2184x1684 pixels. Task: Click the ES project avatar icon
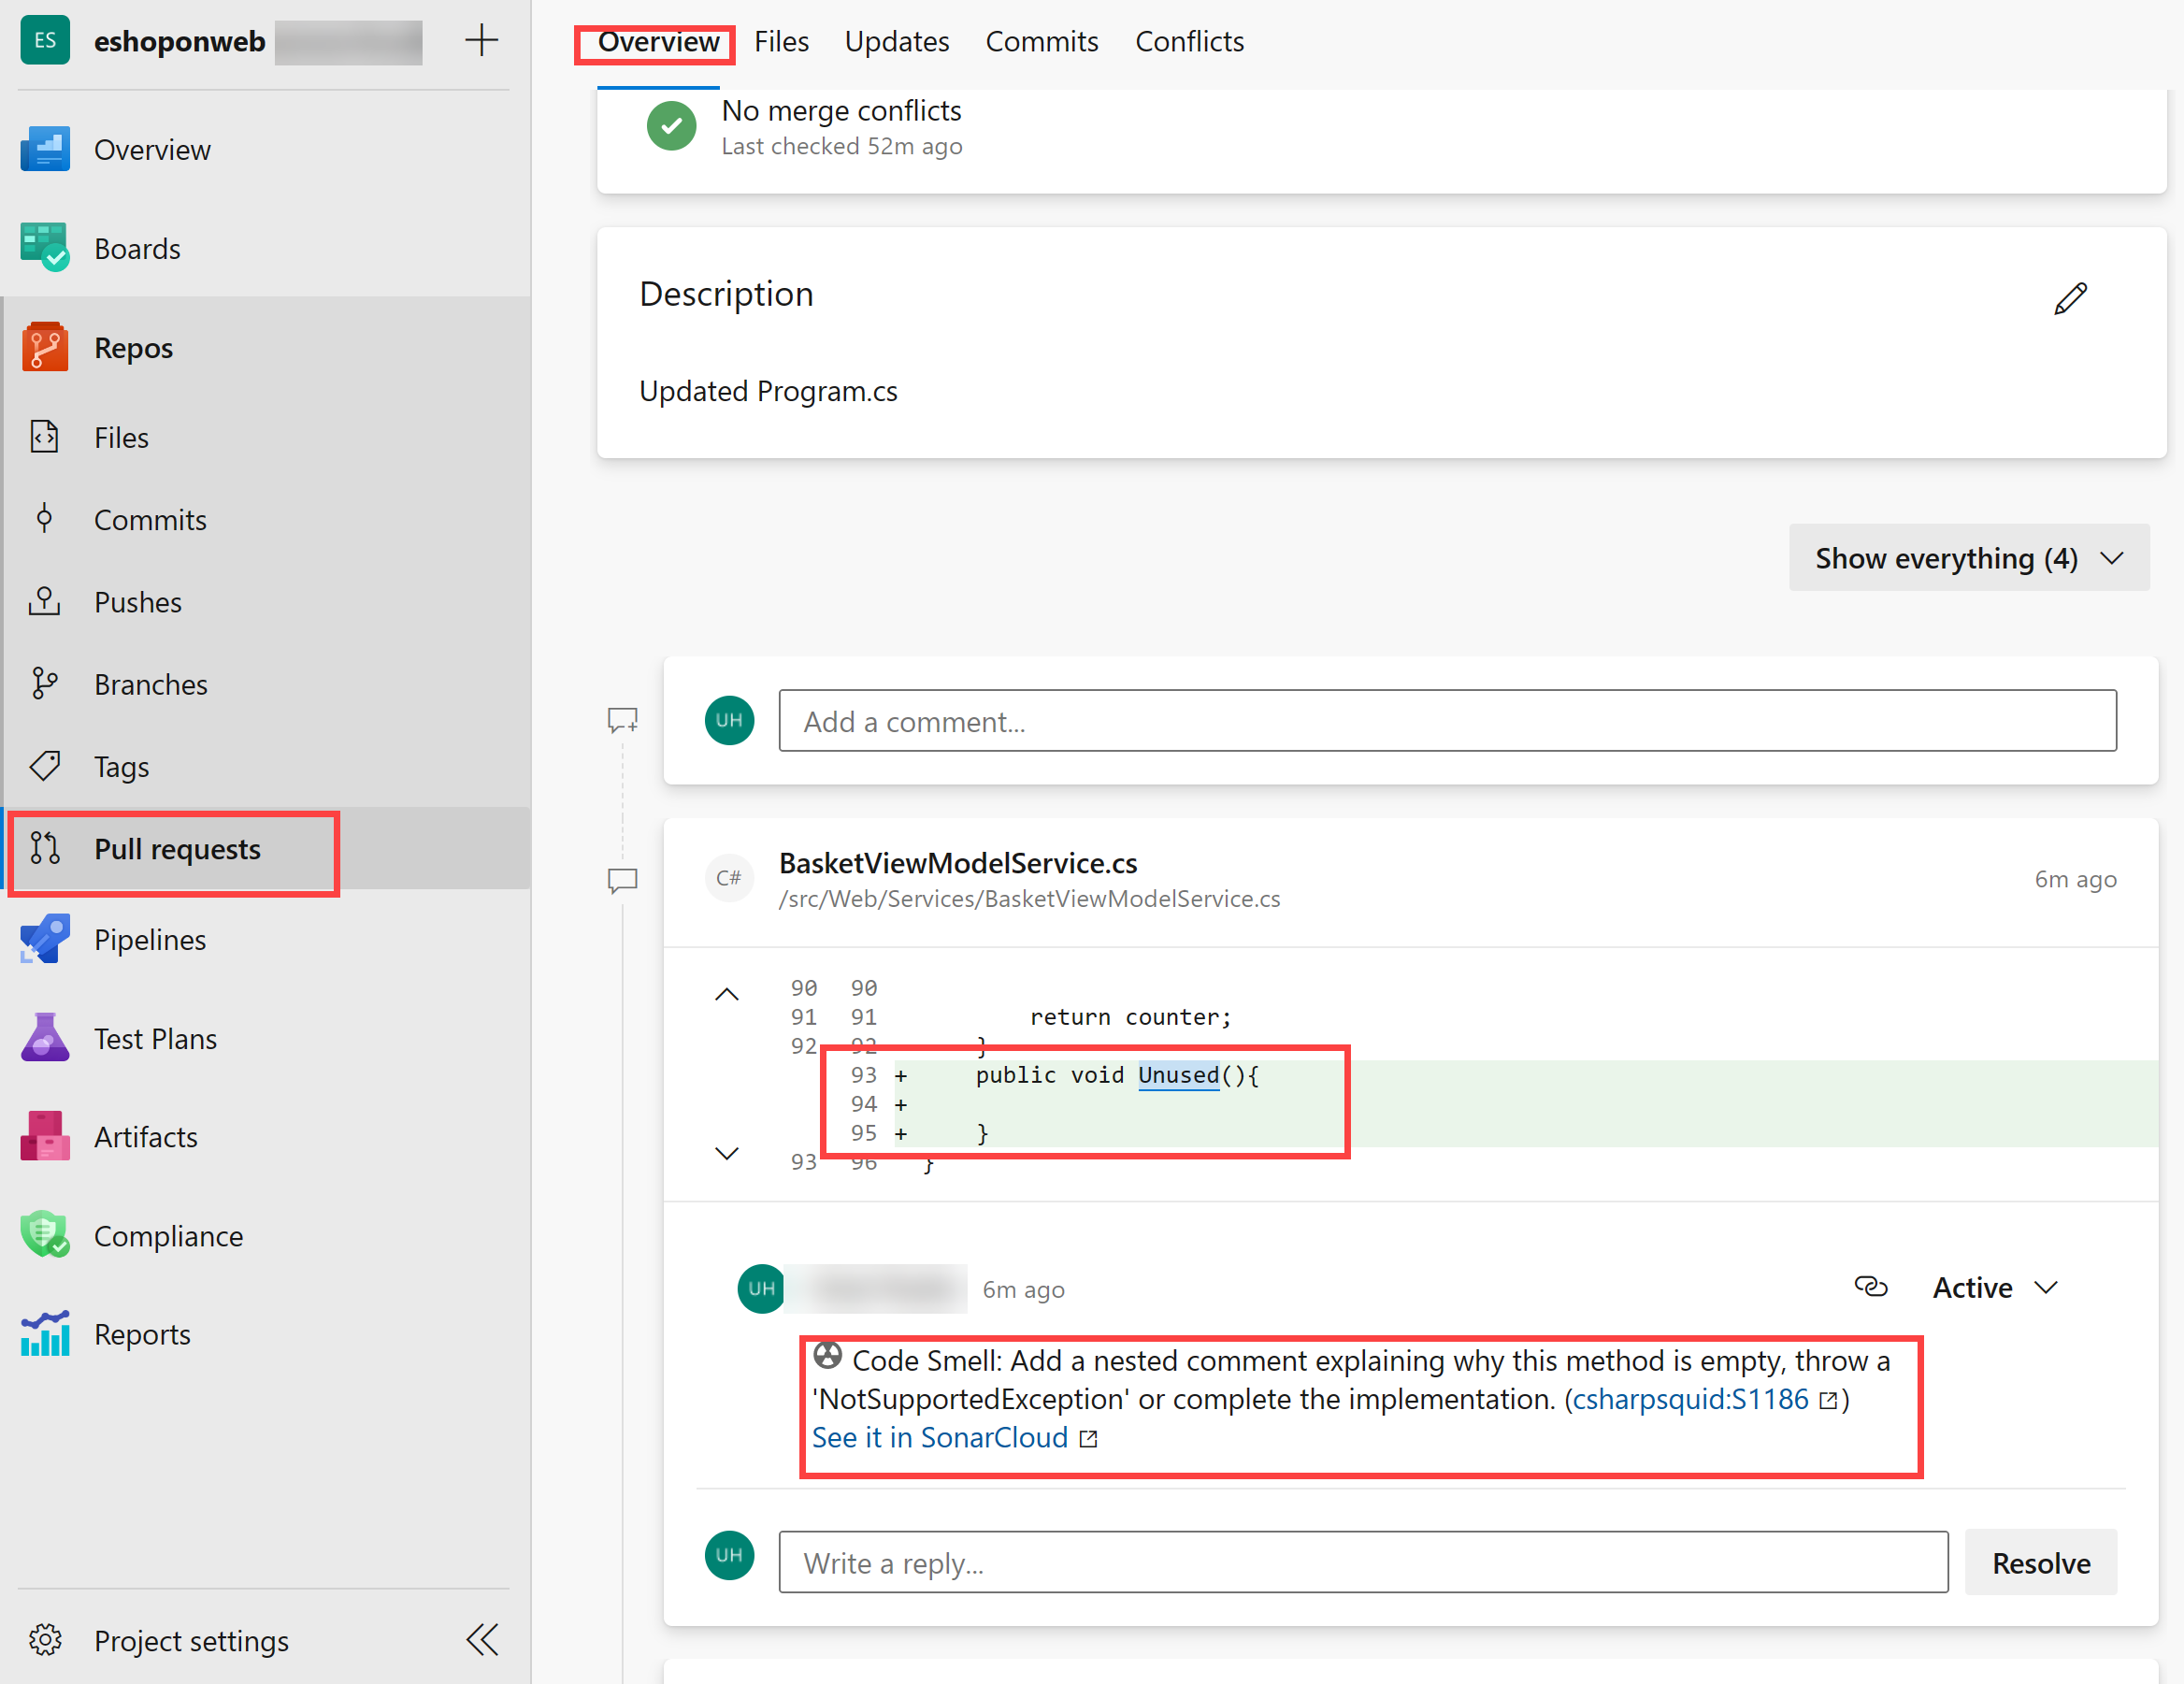[45, 41]
